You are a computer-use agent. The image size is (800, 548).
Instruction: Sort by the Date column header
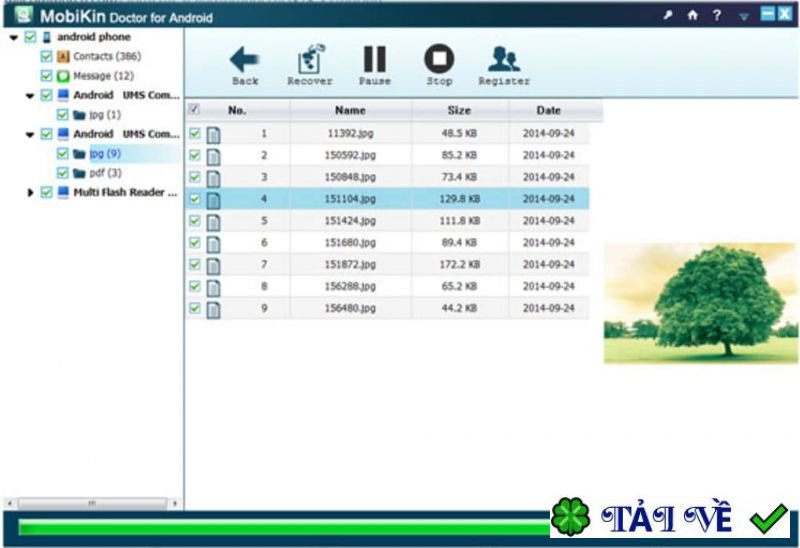[548, 110]
